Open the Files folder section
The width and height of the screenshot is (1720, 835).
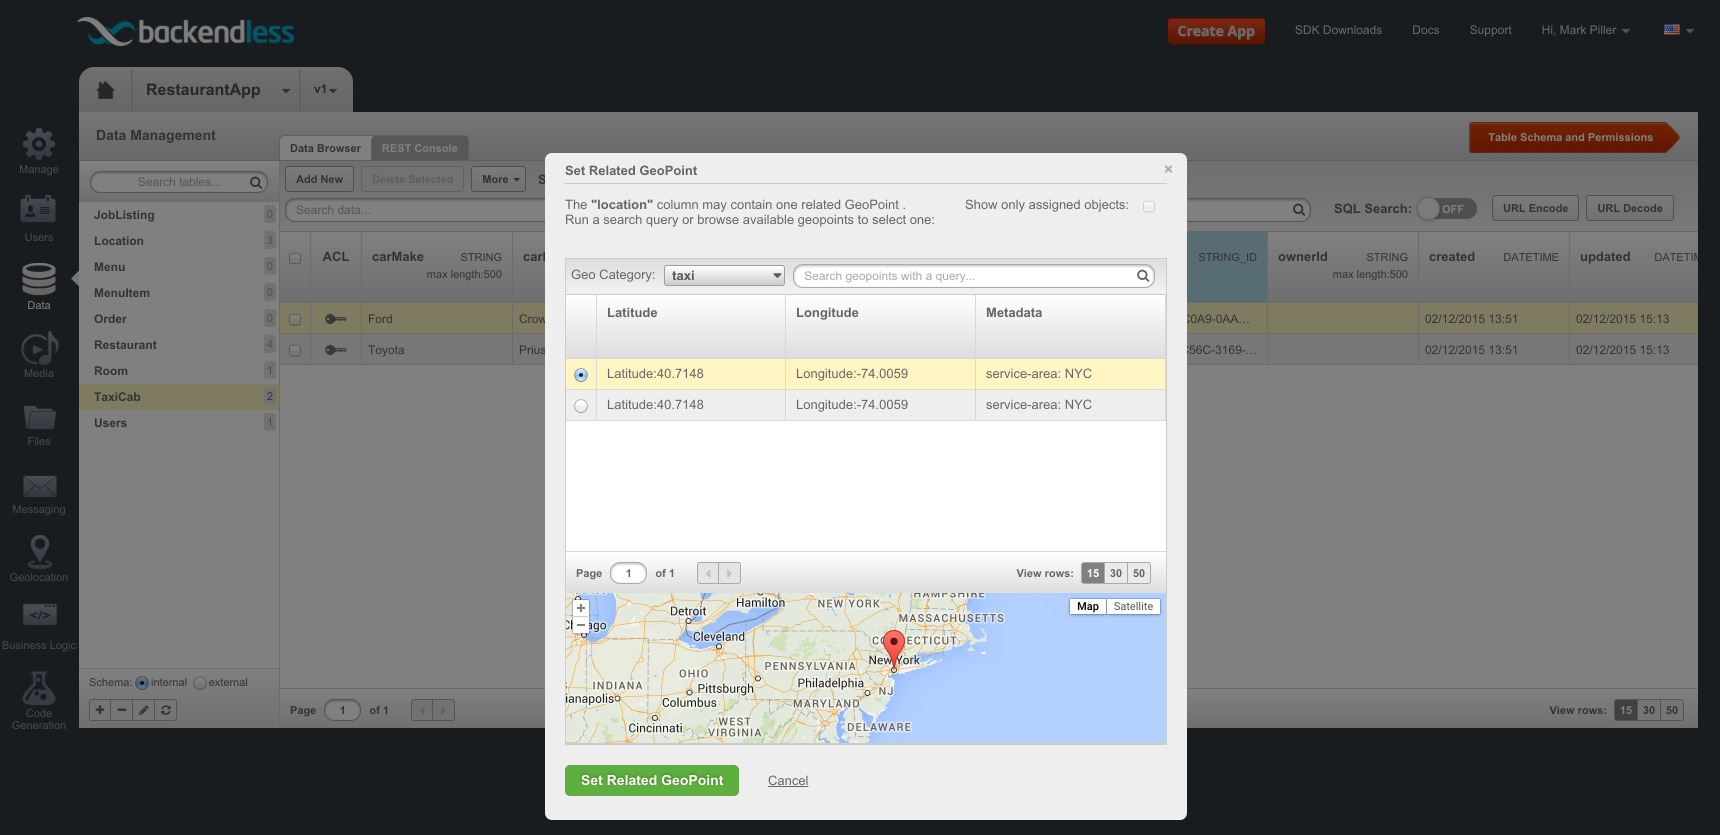[38, 423]
